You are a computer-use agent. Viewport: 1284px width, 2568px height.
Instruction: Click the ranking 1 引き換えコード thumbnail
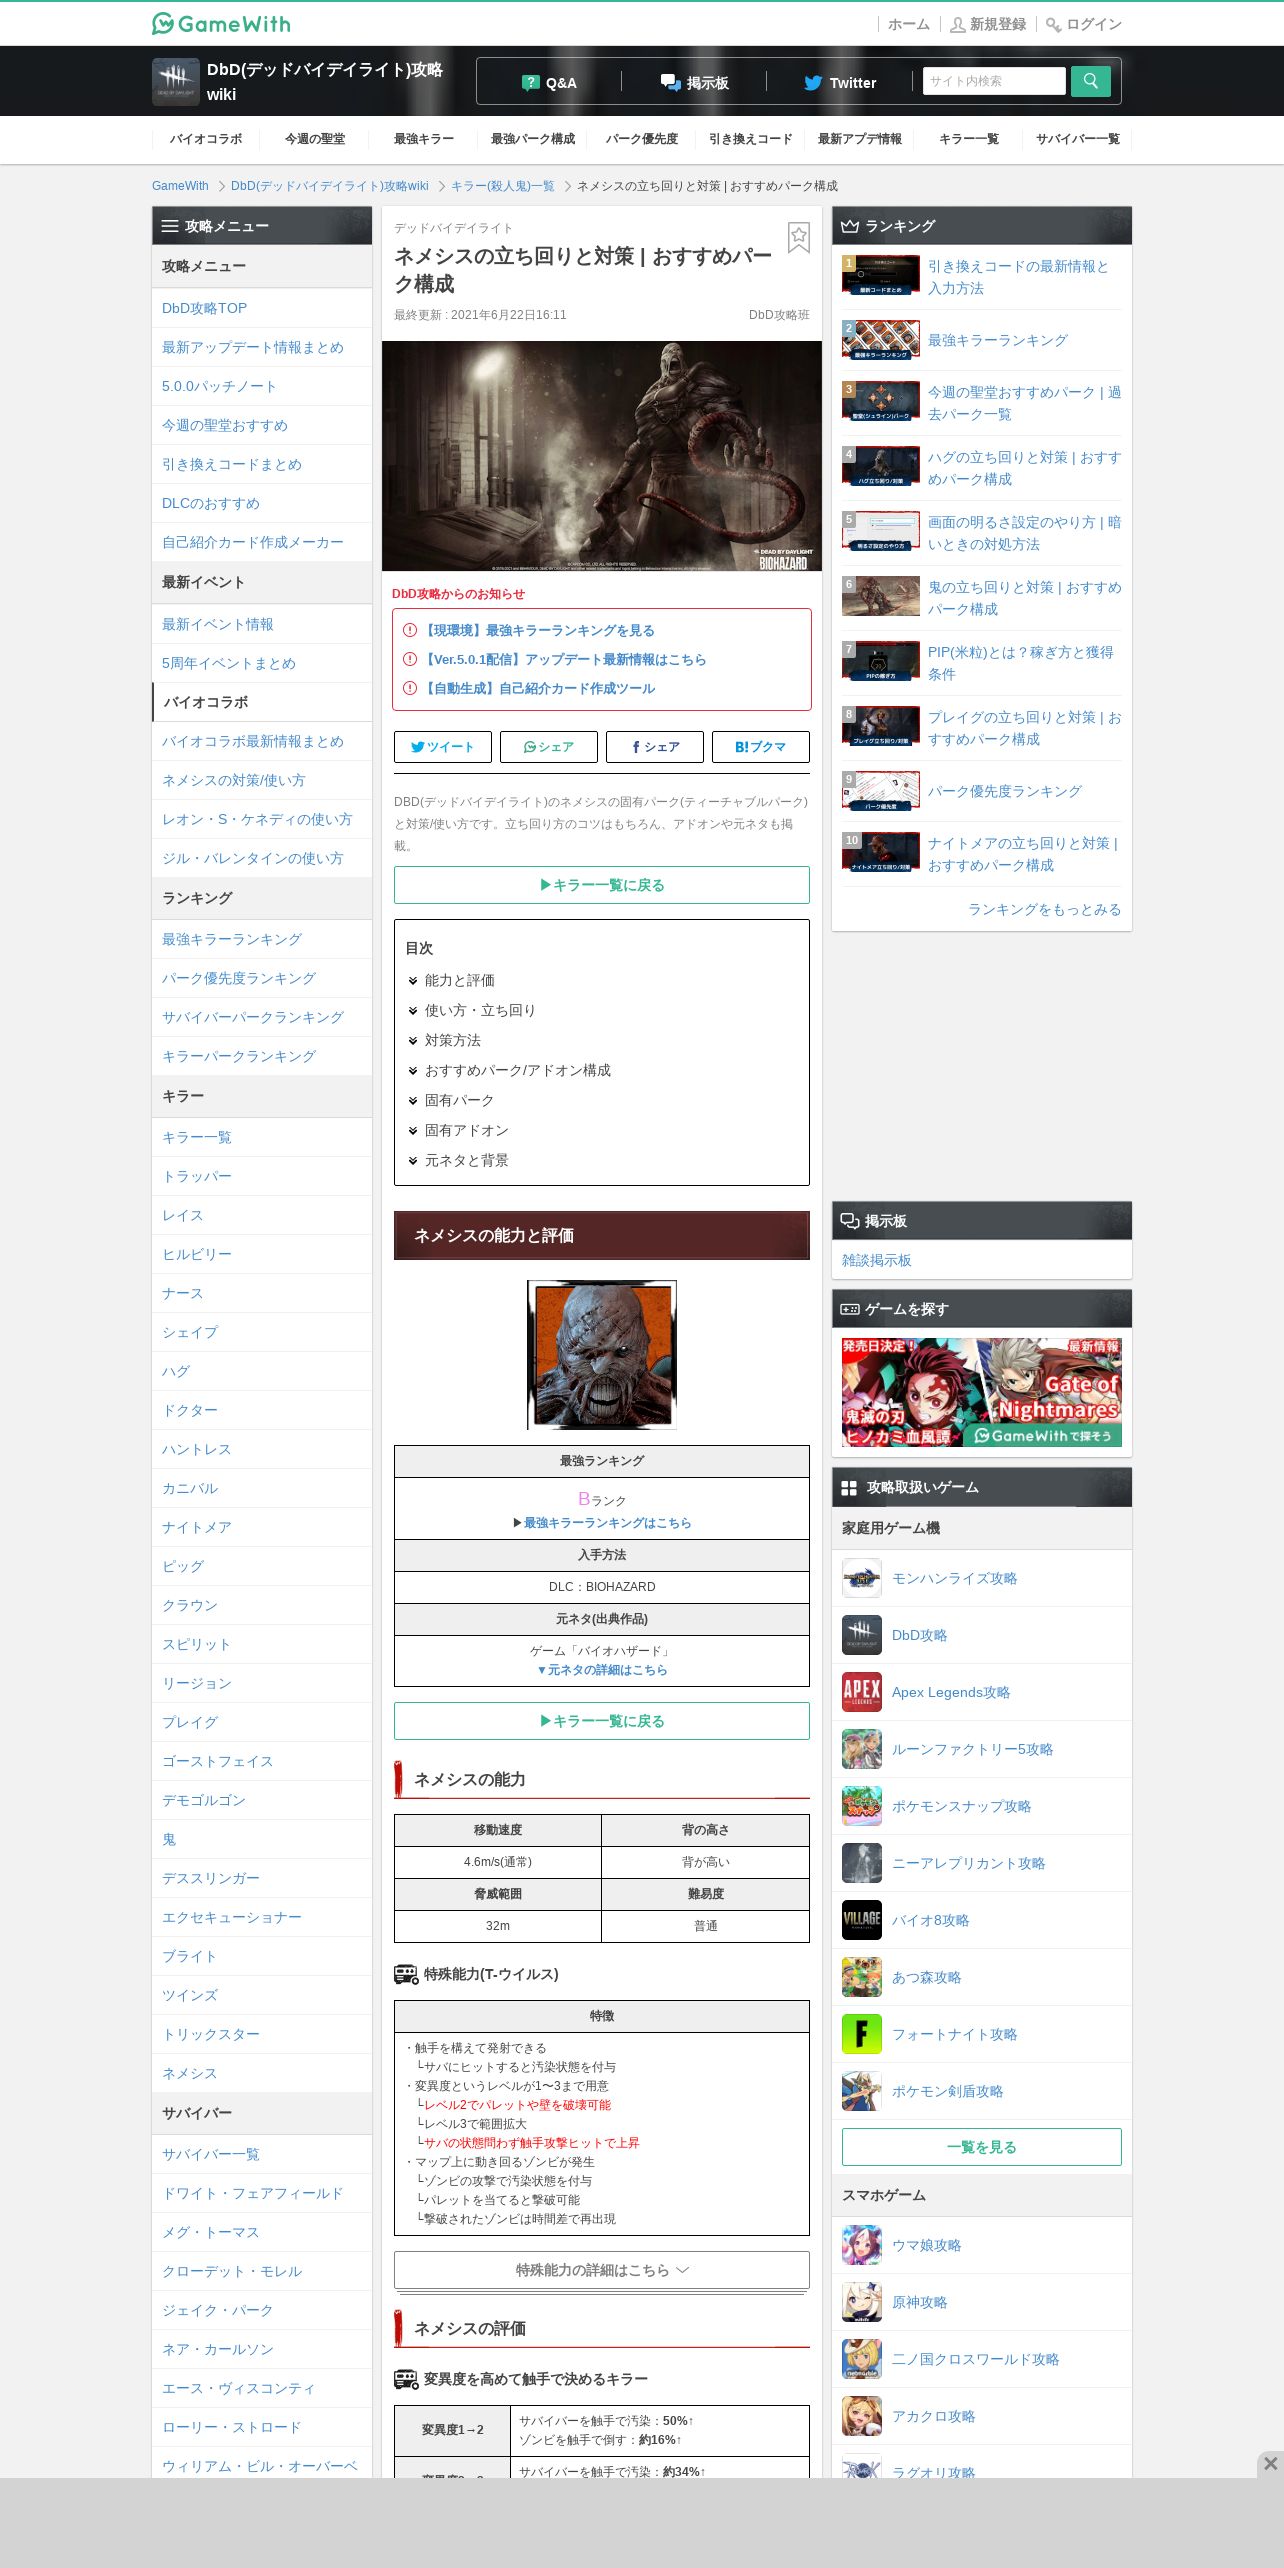(x=881, y=275)
